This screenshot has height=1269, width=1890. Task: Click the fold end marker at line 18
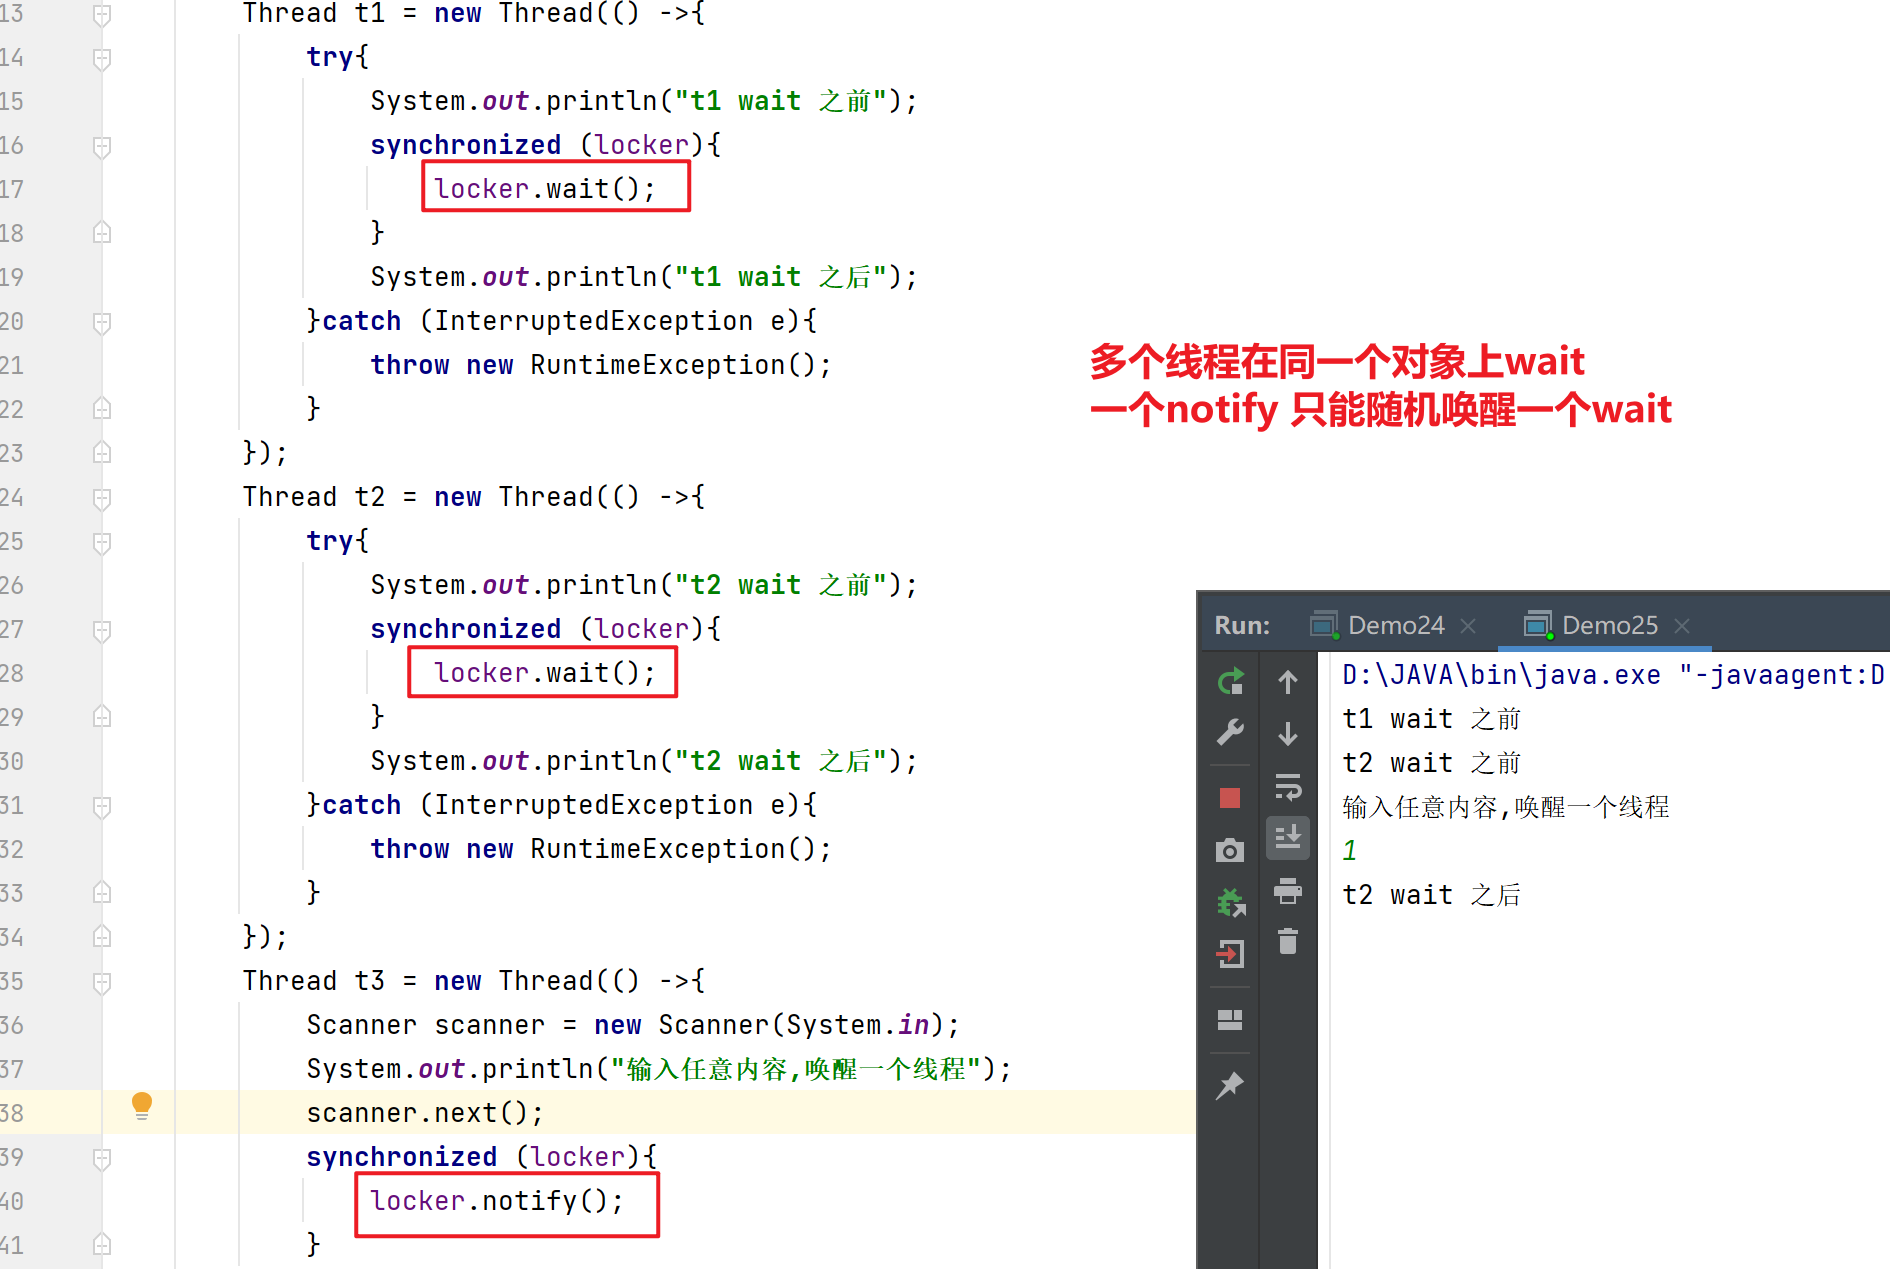point(102,233)
